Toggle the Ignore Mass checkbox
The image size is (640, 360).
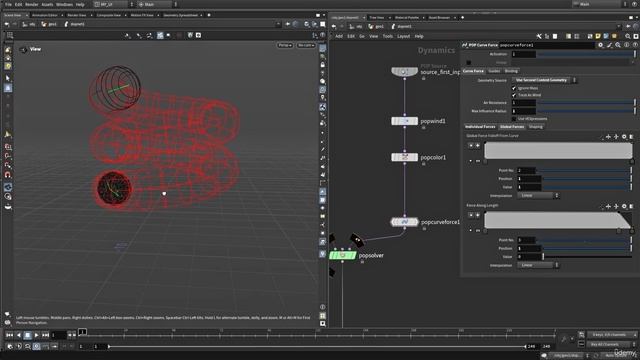(514, 88)
